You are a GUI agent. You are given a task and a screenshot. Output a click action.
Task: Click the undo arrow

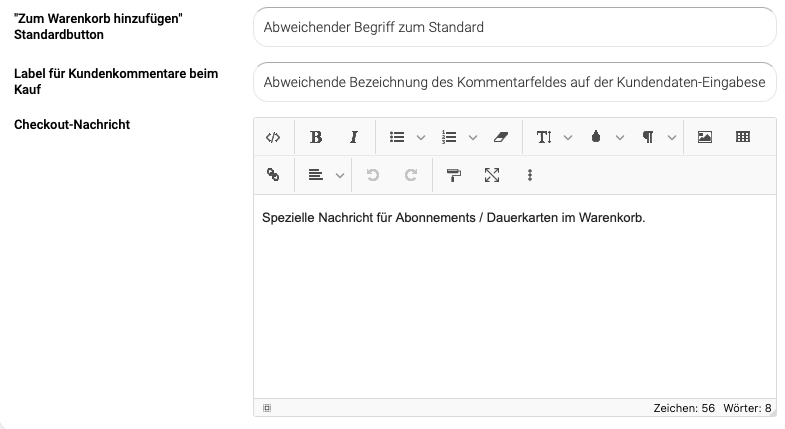click(373, 175)
